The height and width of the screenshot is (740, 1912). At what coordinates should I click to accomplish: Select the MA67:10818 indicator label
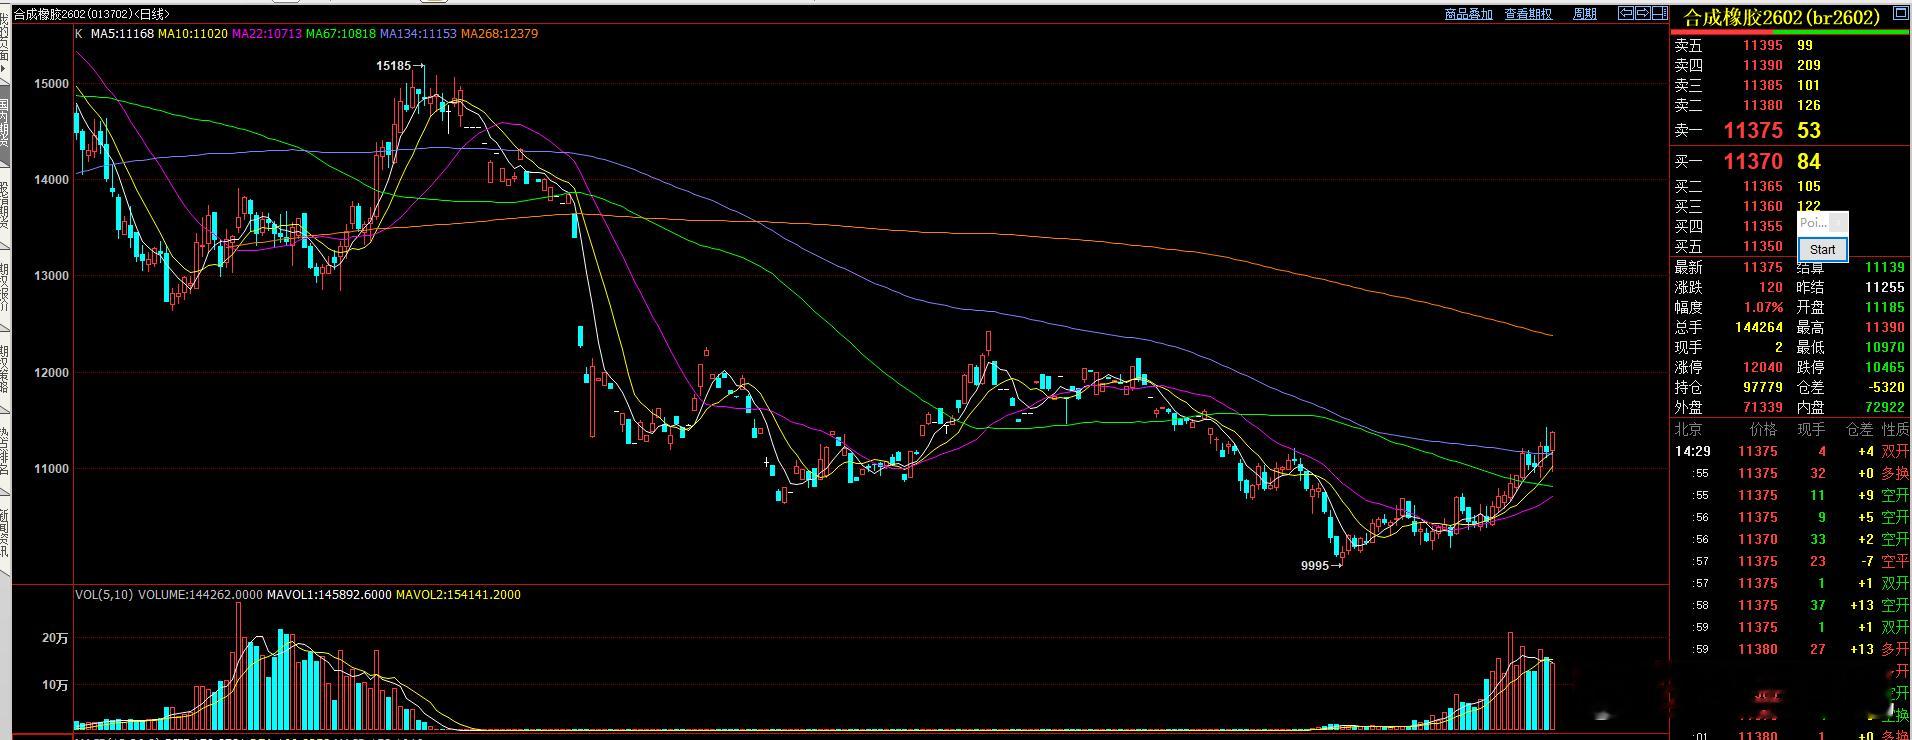(341, 34)
